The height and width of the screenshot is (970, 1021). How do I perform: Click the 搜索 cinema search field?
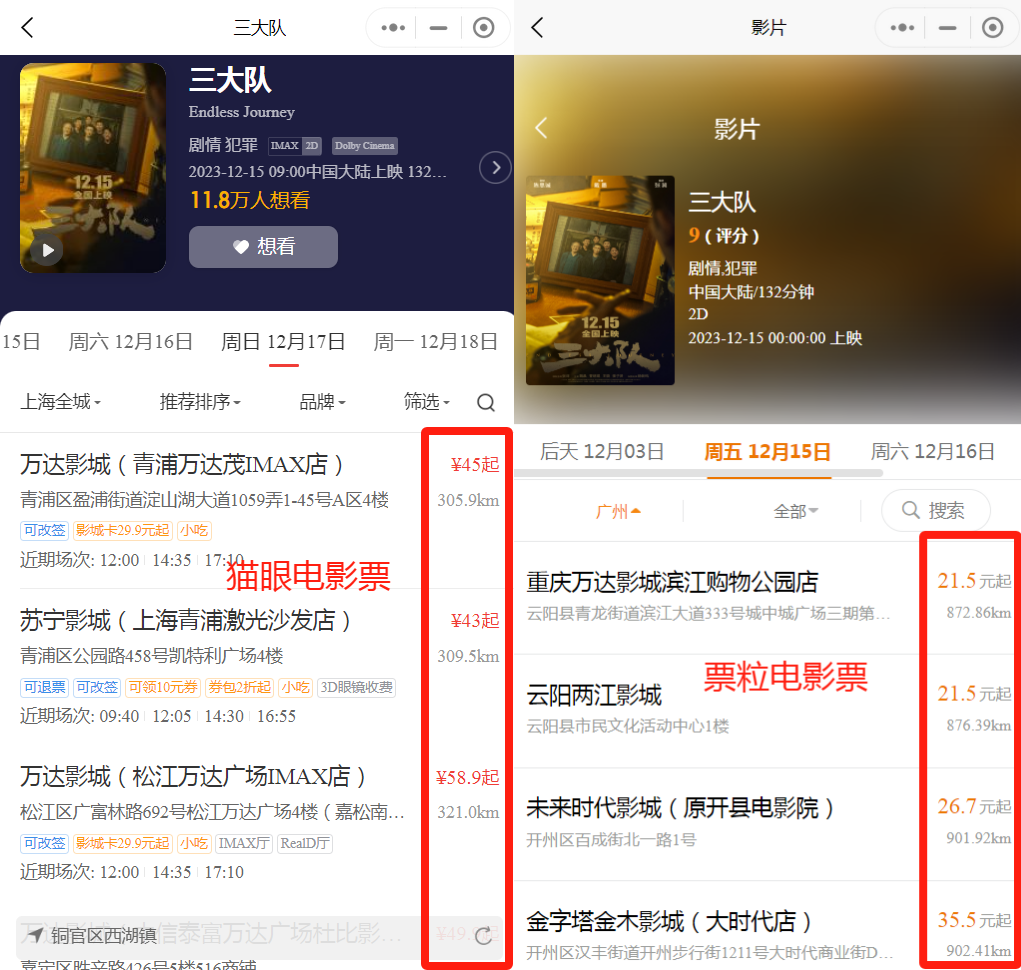click(935, 511)
